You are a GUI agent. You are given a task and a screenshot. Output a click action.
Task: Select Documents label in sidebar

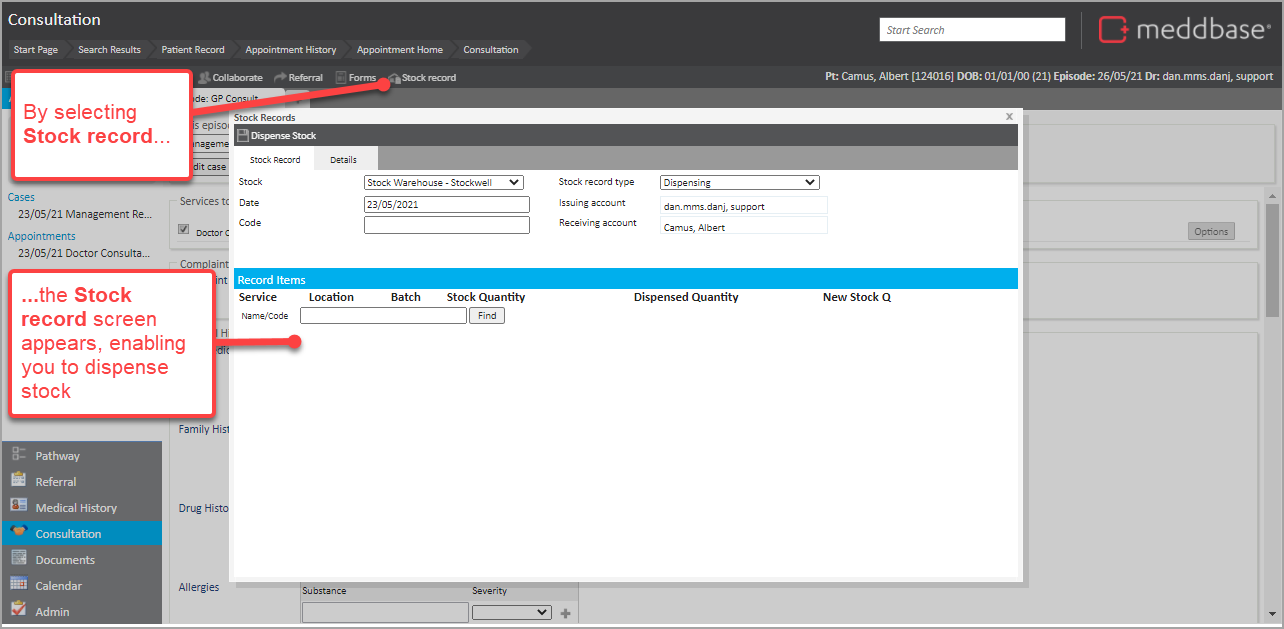point(65,559)
